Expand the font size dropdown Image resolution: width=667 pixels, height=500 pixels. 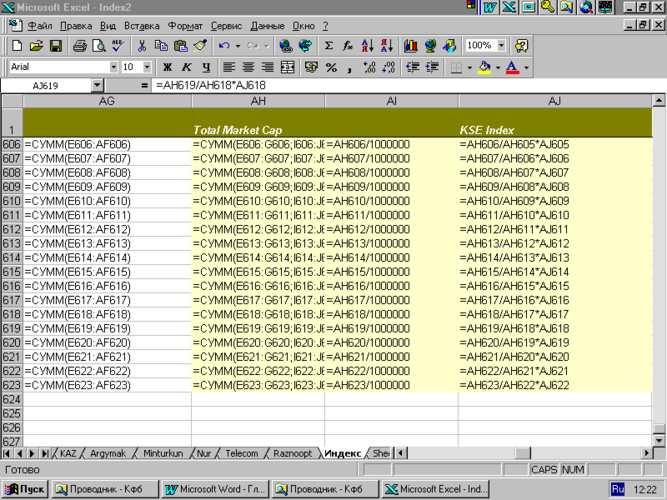point(145,67)
